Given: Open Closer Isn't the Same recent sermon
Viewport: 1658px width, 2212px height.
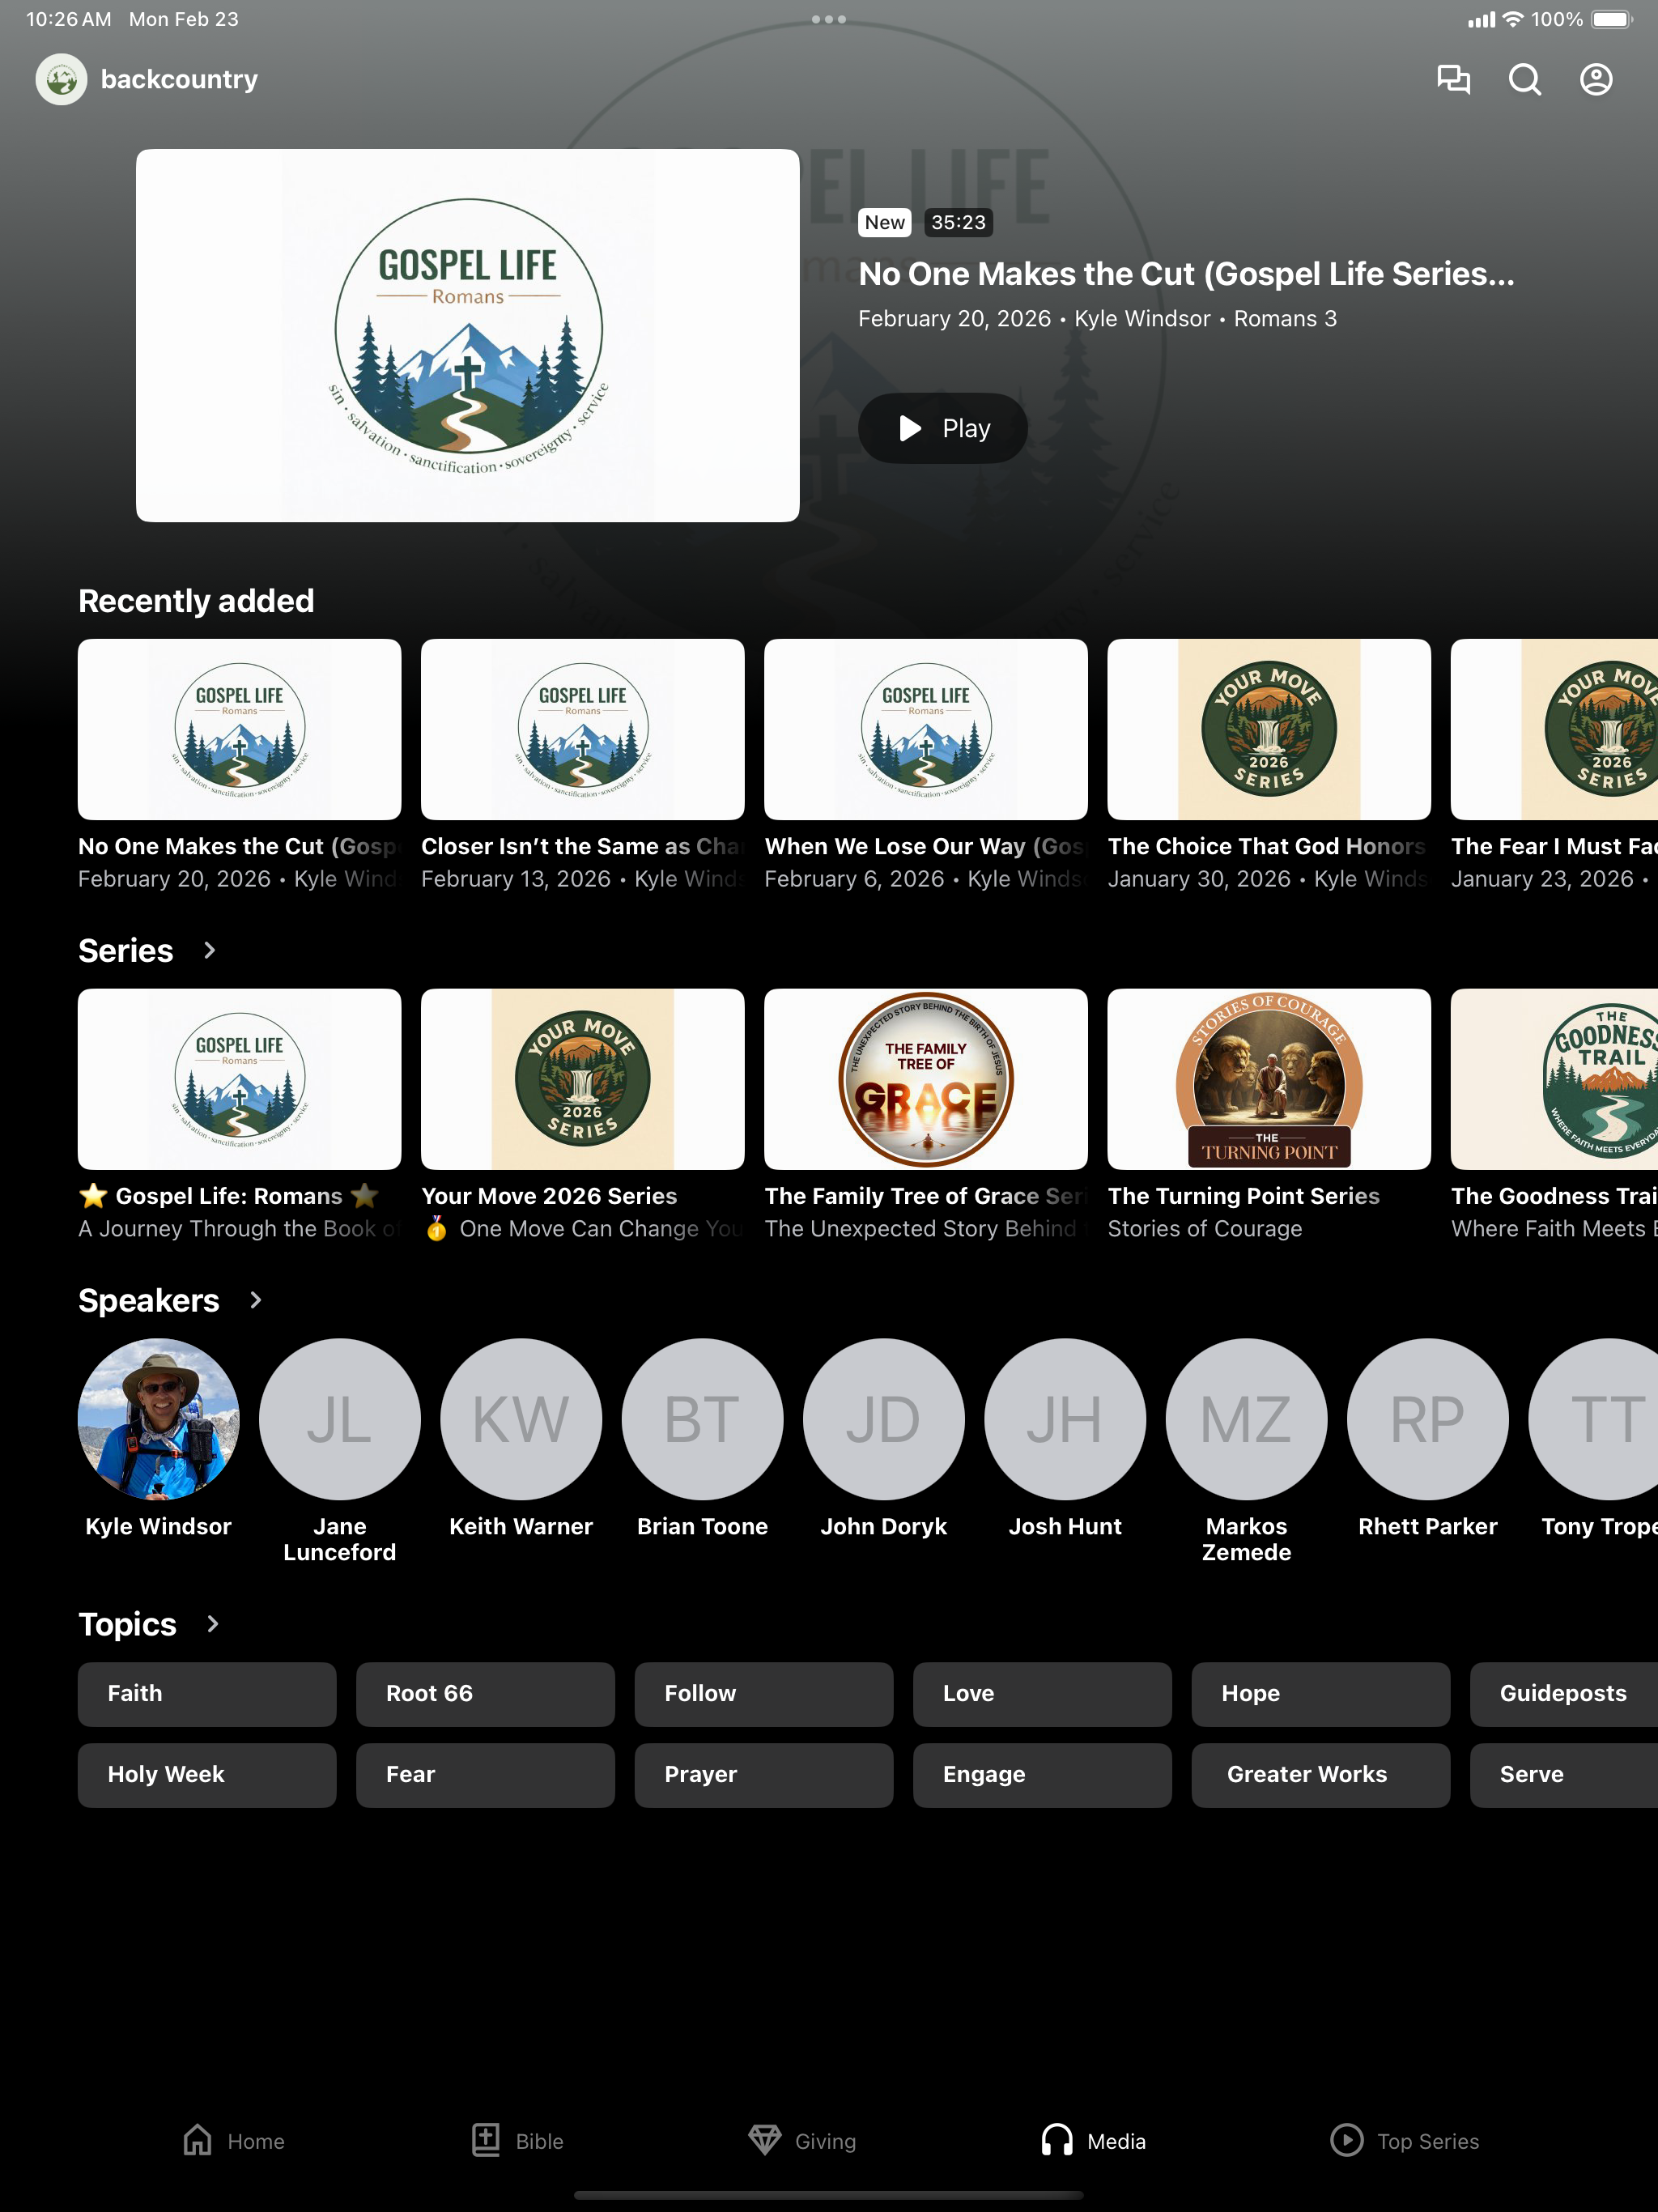Looking at the screenshot, I should click(583, 765).
